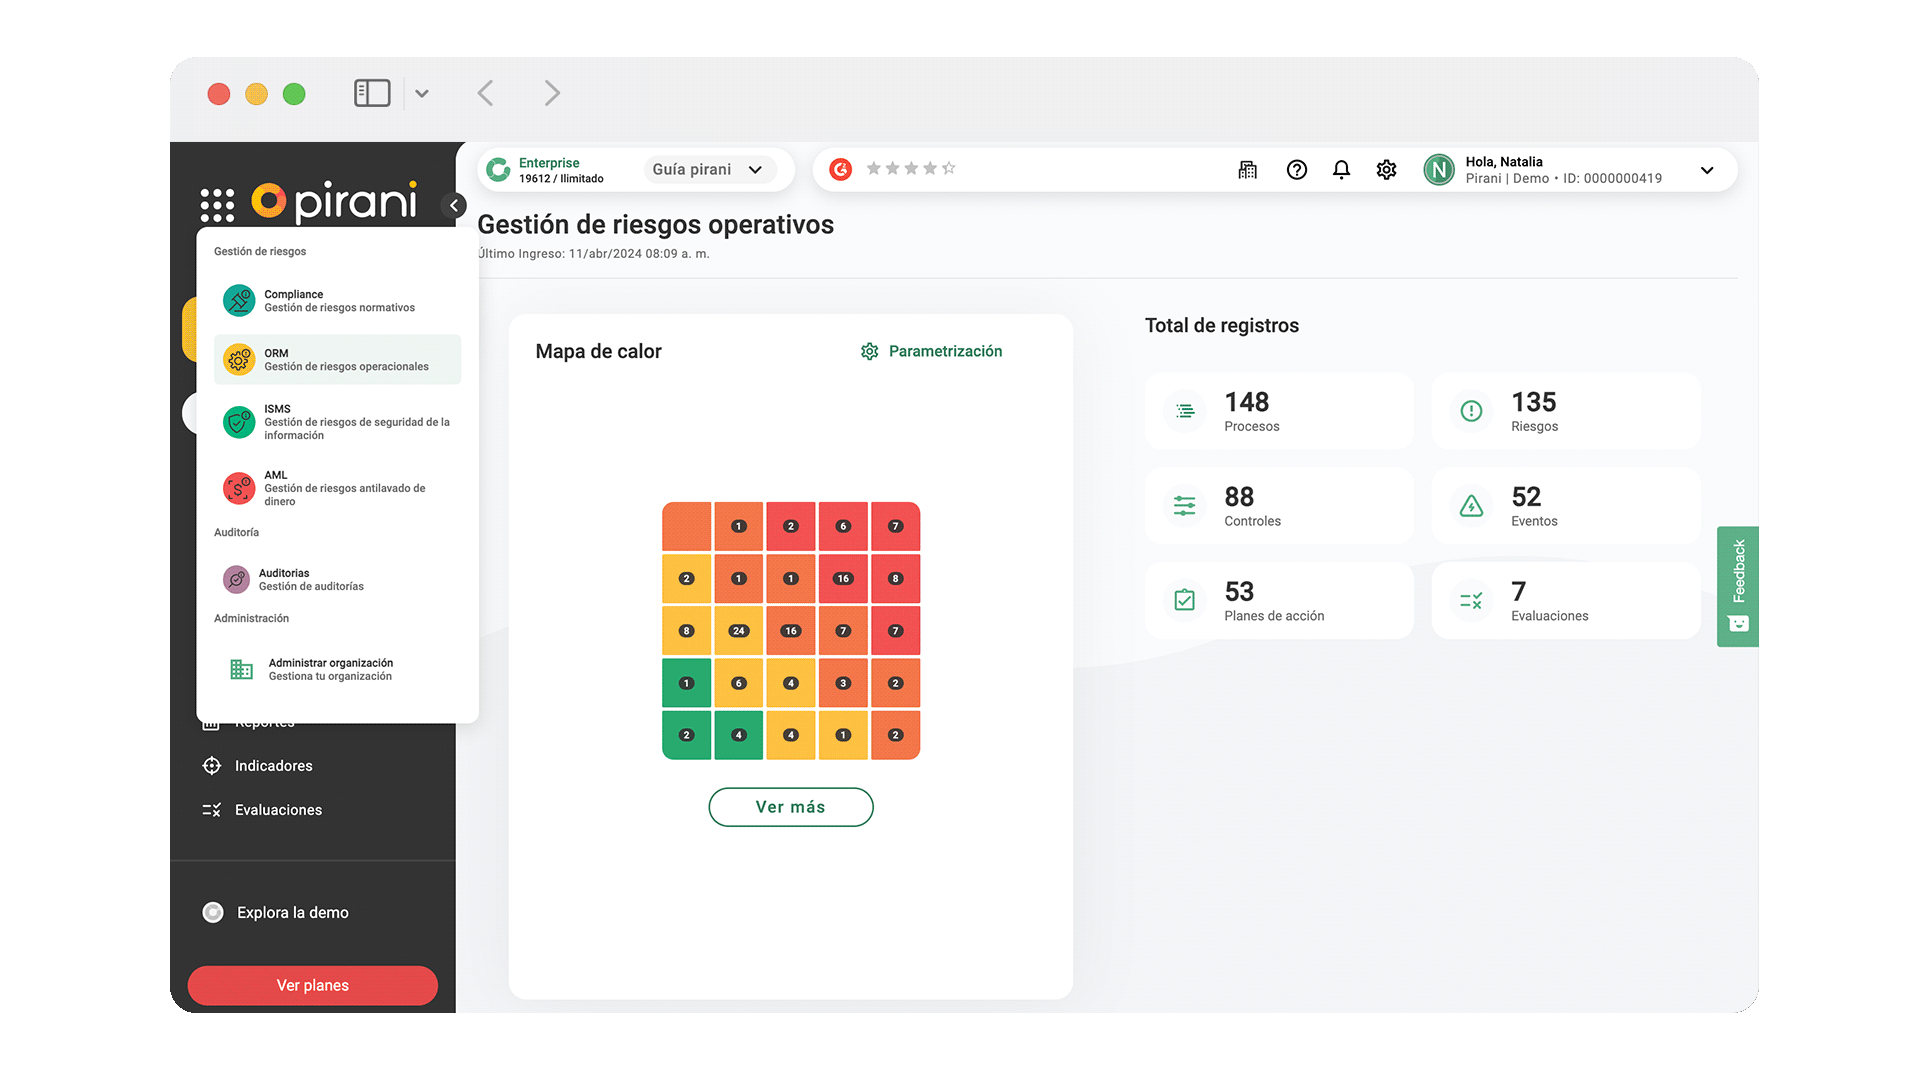Click the Ver más button

coord(790,807)
